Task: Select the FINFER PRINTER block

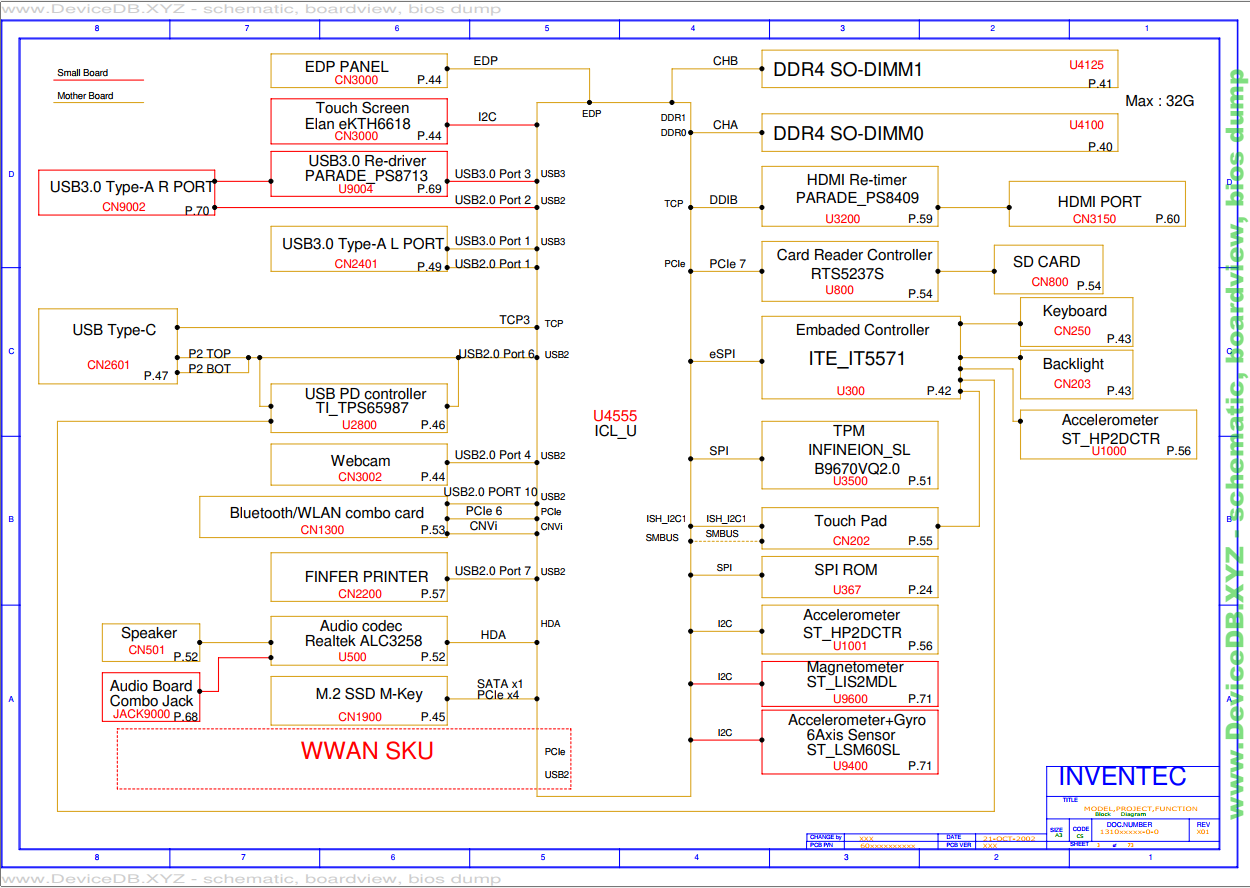Action: [359, 578]
